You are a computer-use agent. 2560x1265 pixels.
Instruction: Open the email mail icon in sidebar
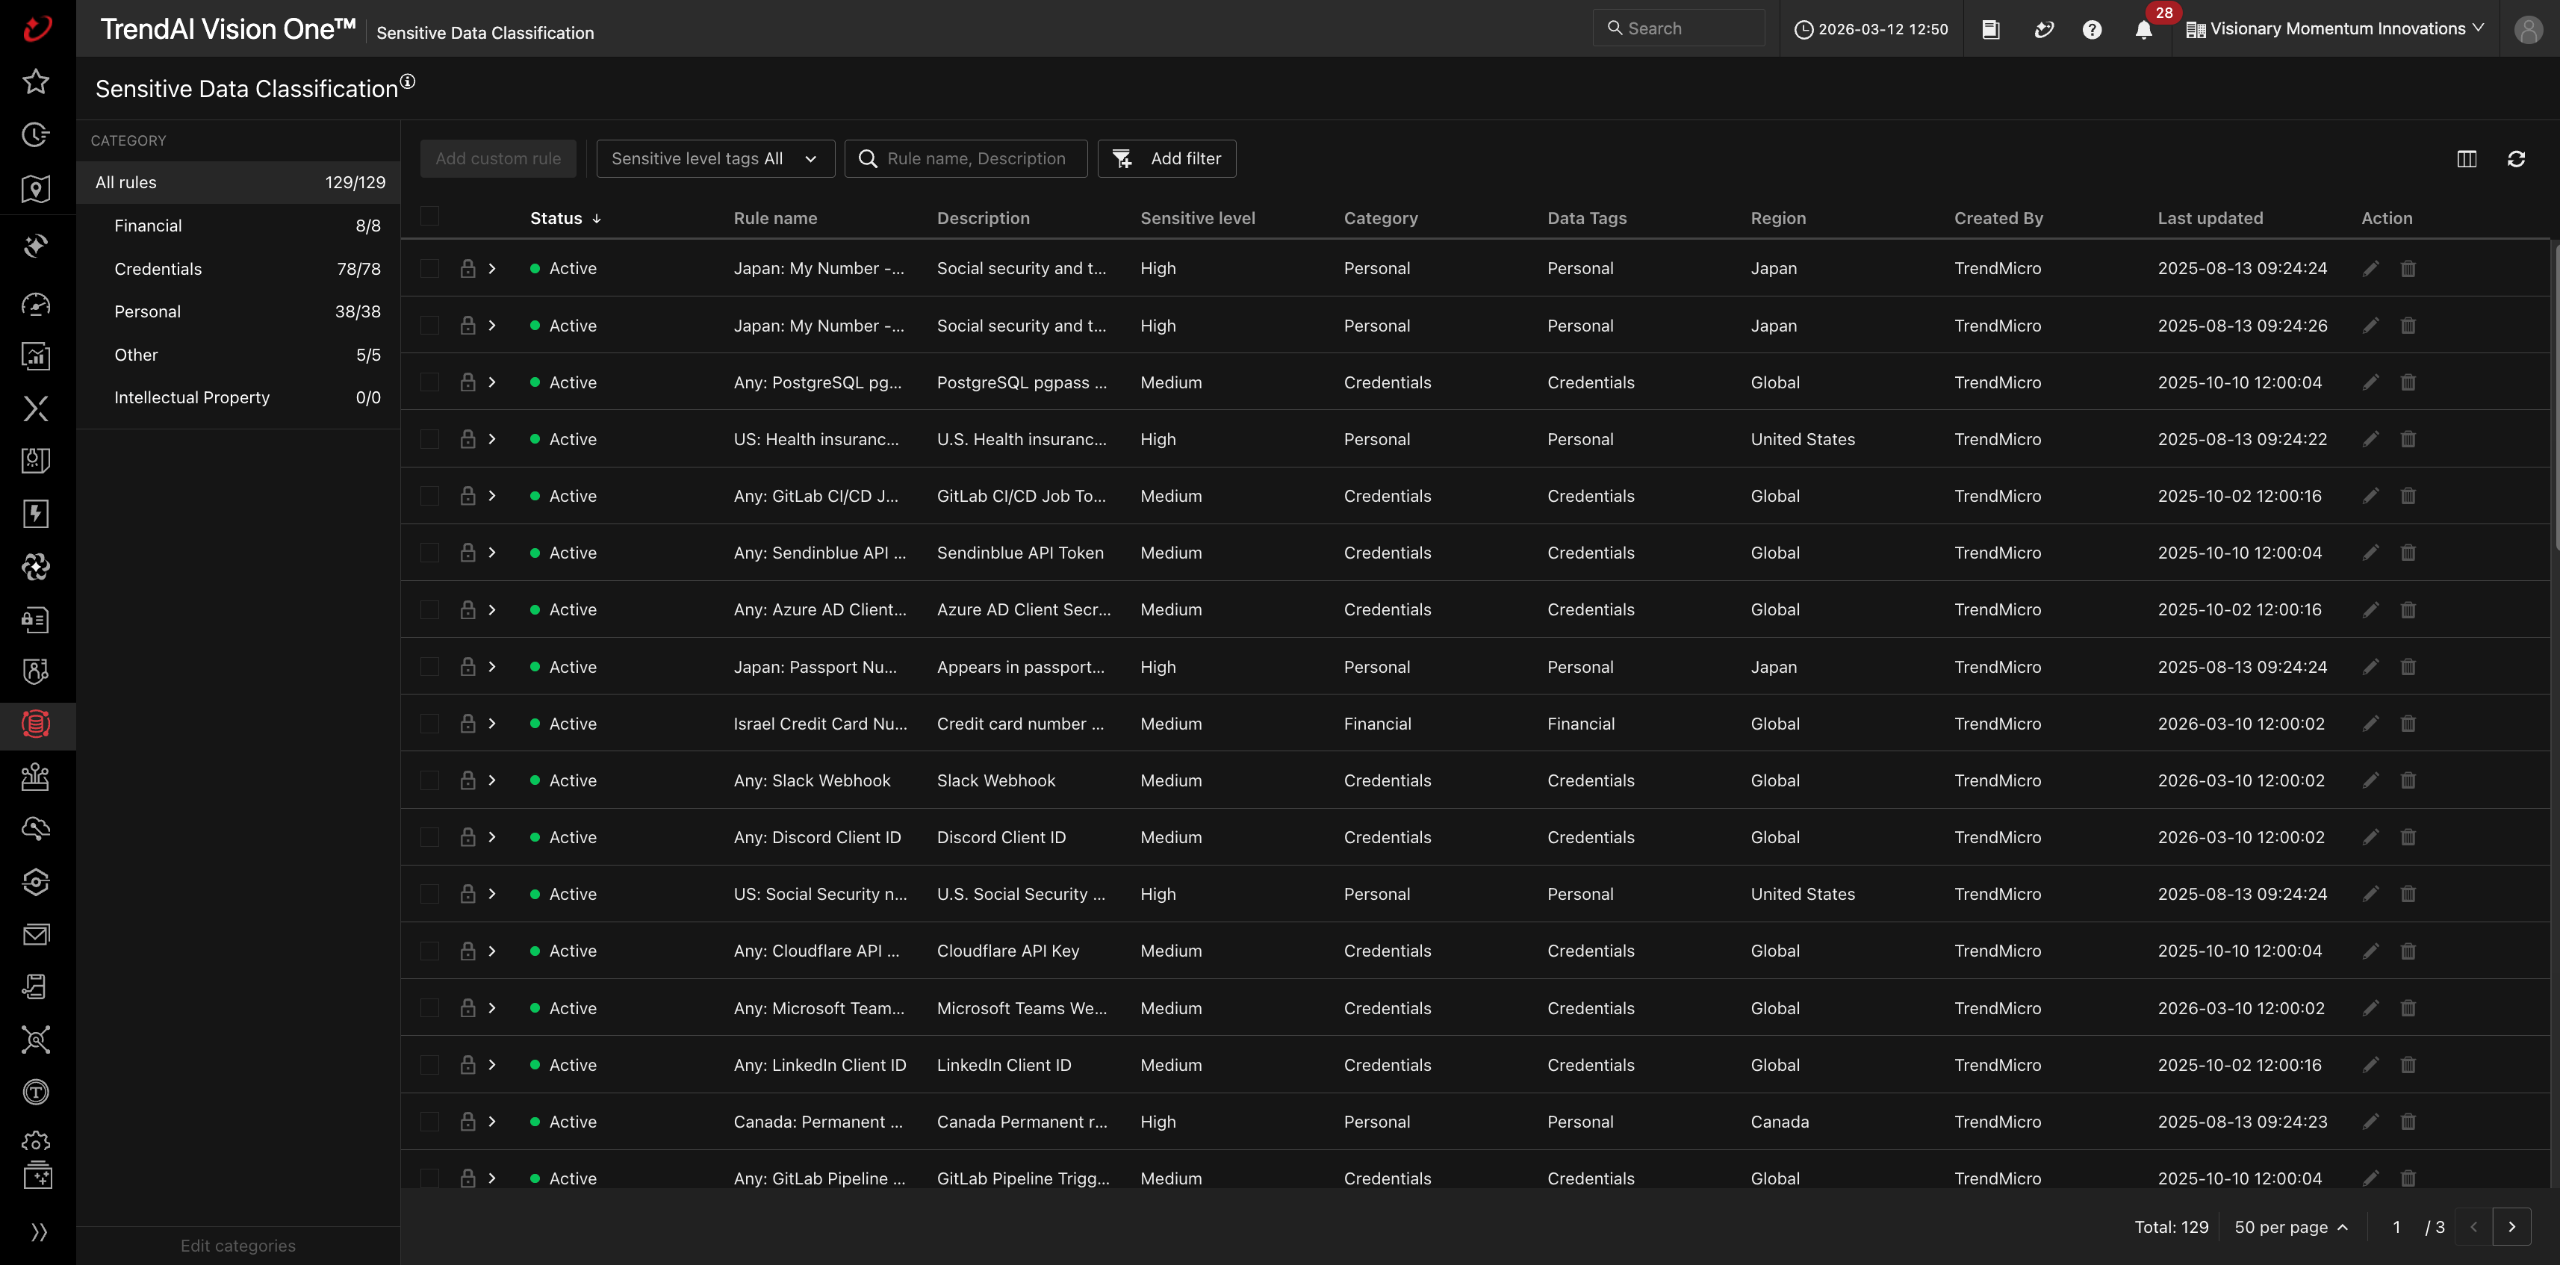[x=36, y=935]
